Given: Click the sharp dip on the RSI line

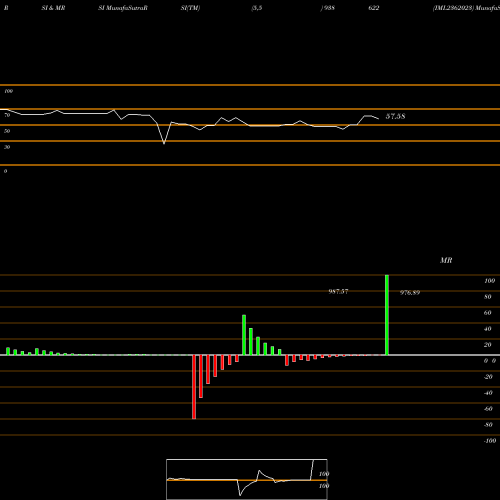Looking at the screenshot, I should [x=164, y=143].
